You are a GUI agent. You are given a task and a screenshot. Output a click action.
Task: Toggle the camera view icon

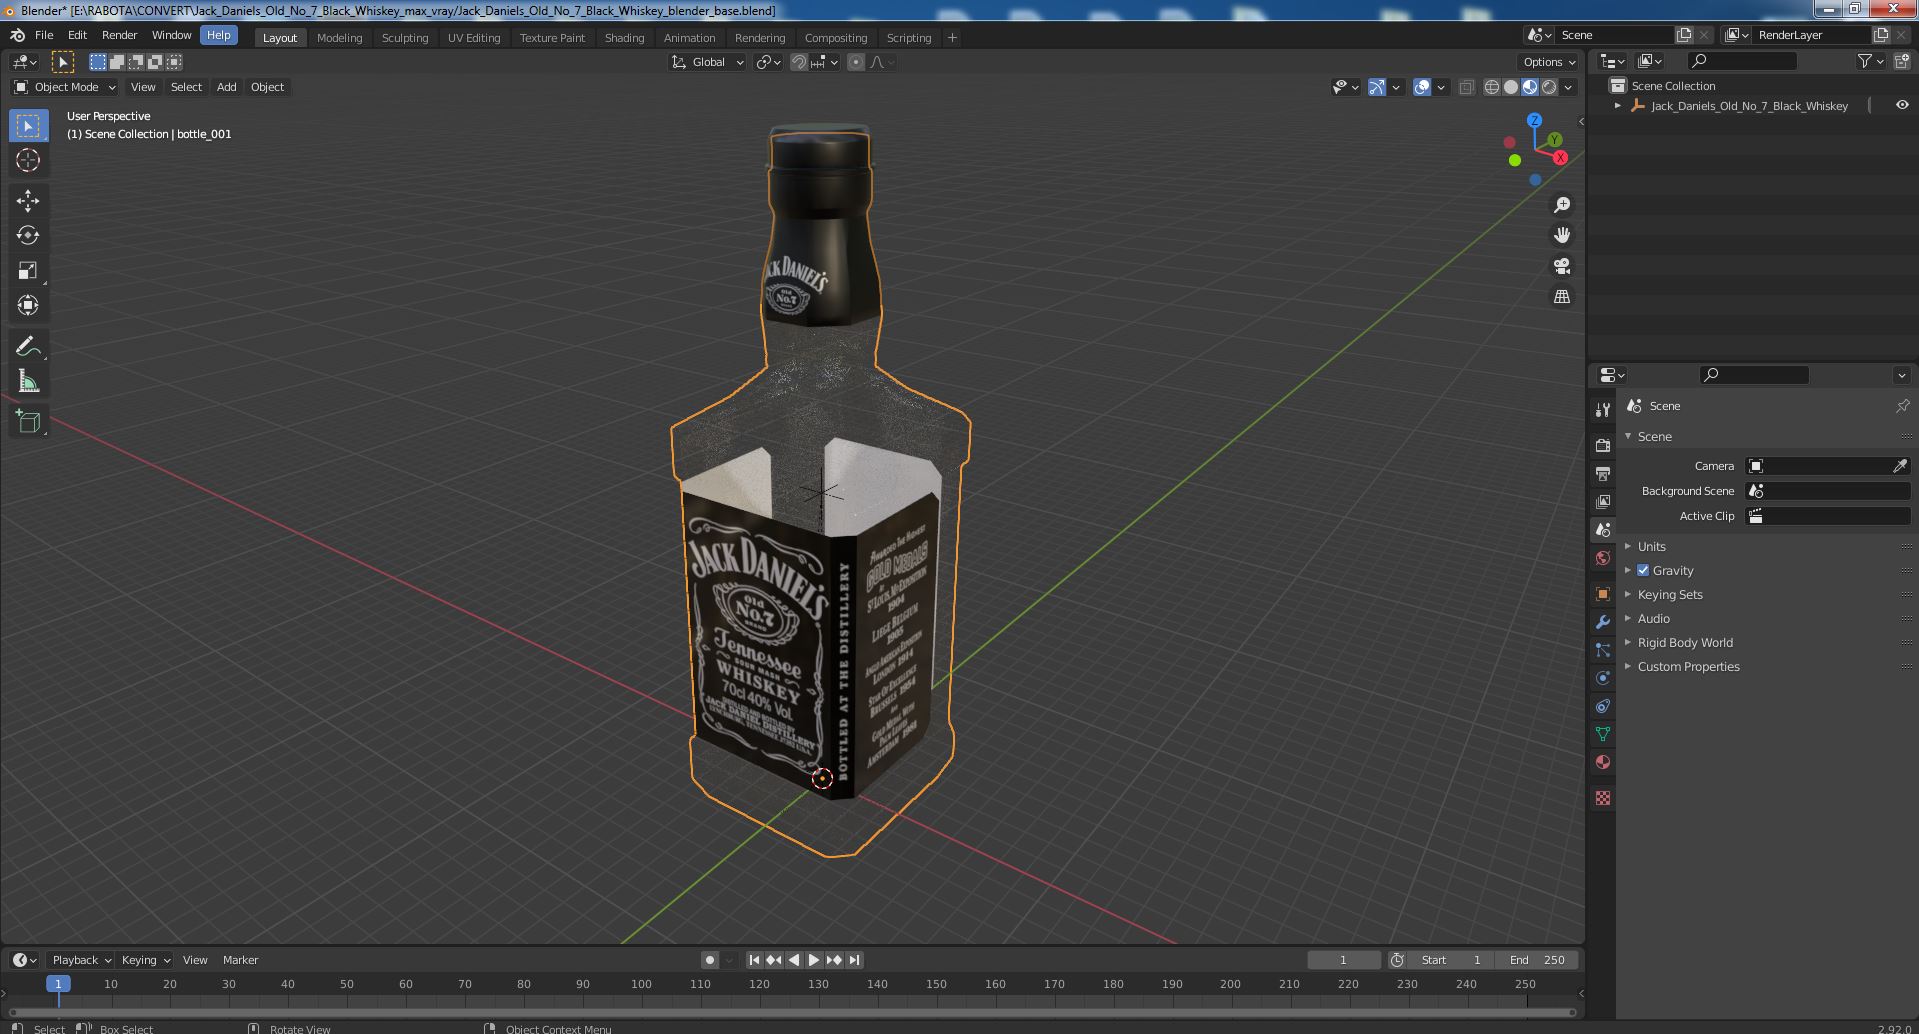tap(1561, 266)
